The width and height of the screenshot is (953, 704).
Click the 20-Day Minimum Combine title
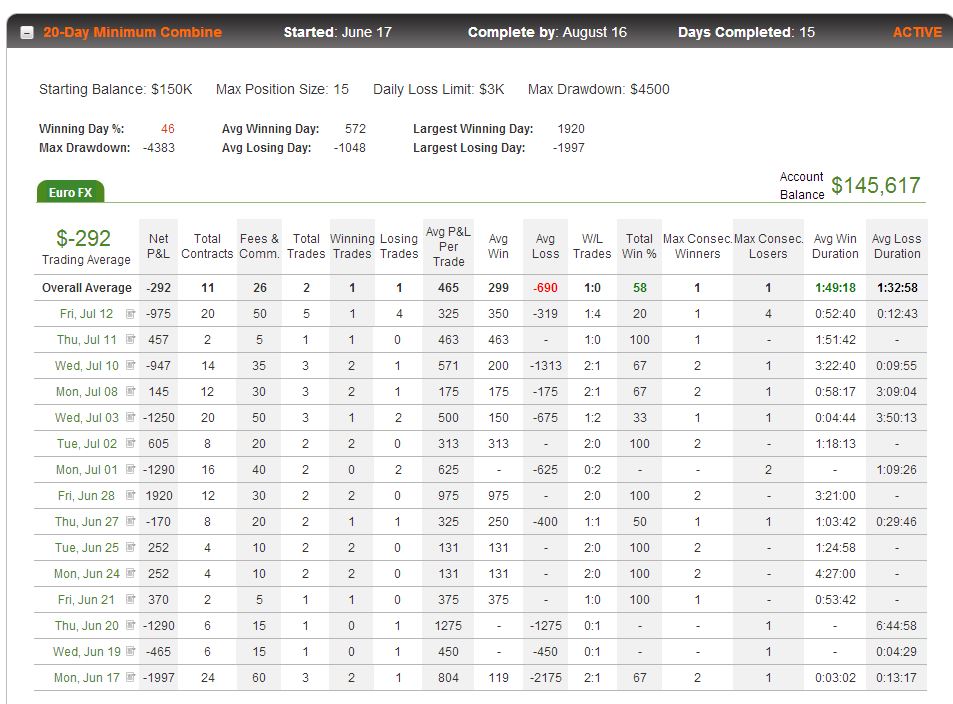pyautogui.click(x=132, y=32)
